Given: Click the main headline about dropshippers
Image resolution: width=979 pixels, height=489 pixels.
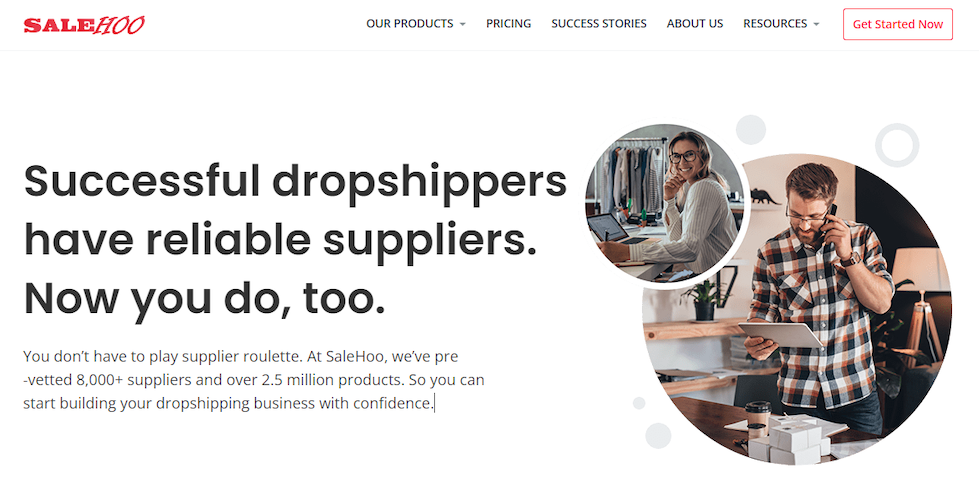Looking at the screenshot, I should [295, 240].
